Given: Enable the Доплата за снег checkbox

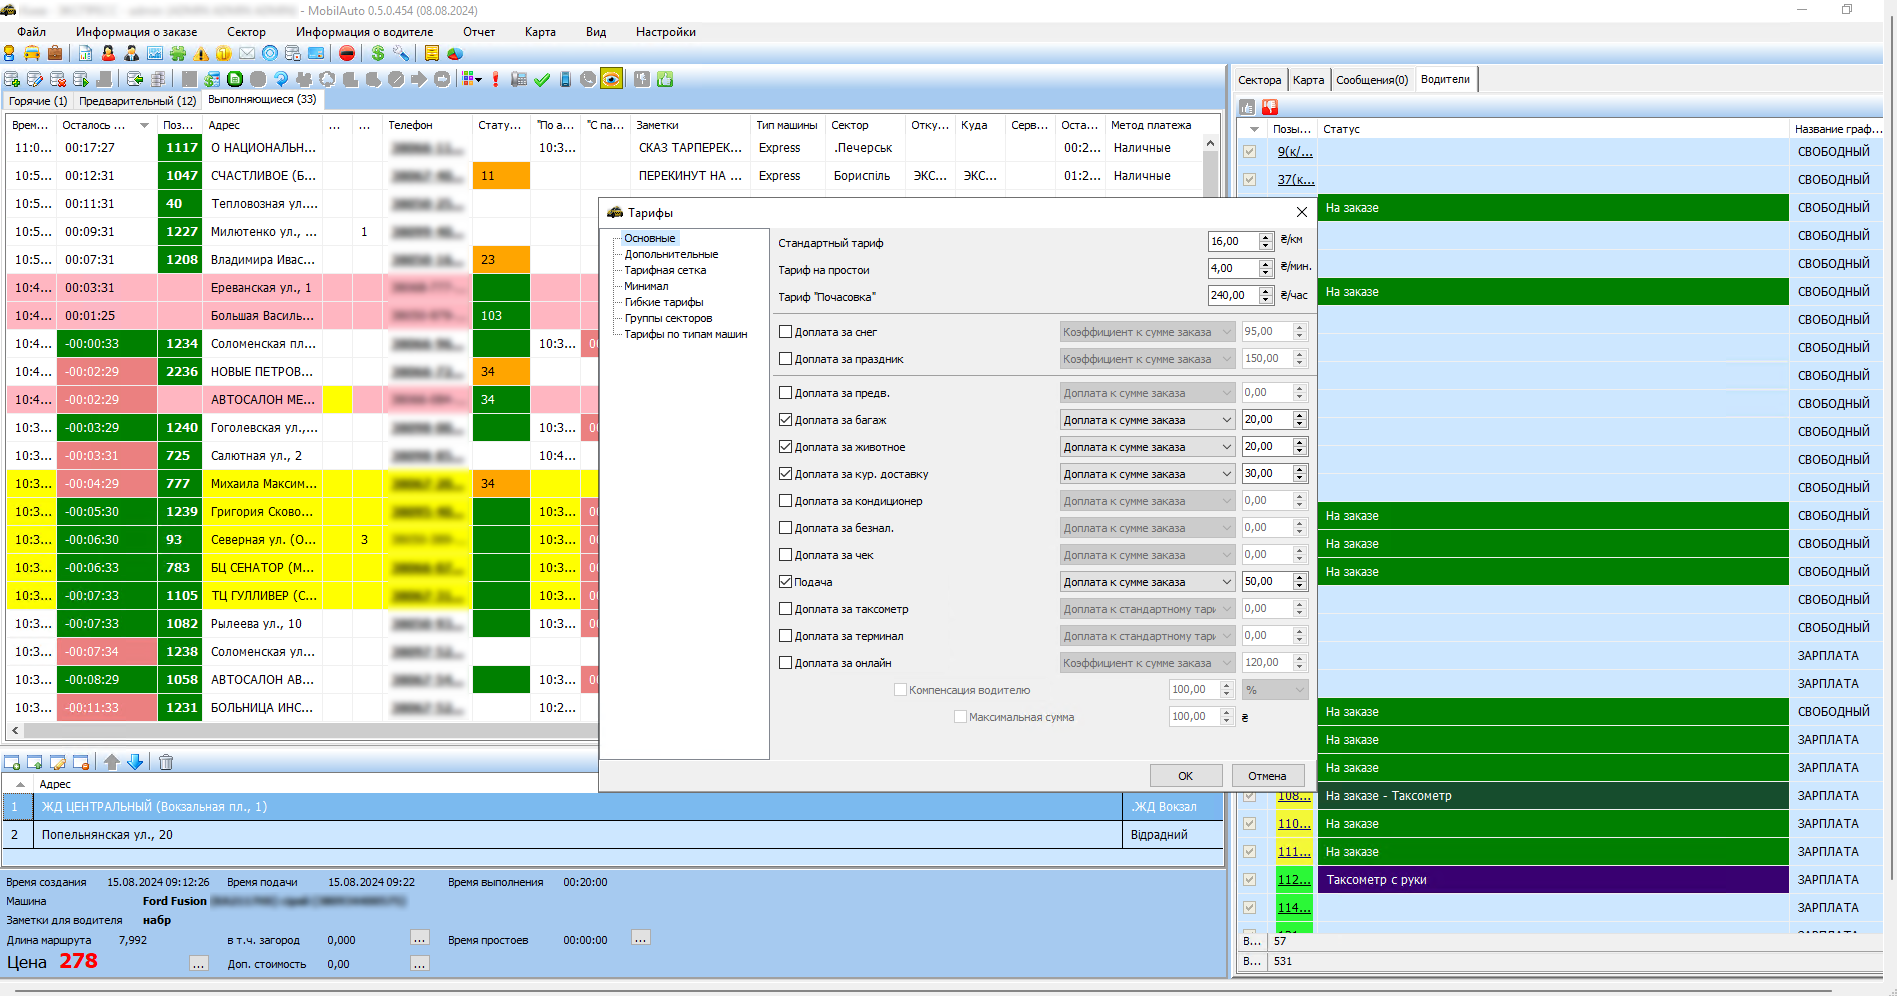Looking at the screenshot, I should [786, 332].
